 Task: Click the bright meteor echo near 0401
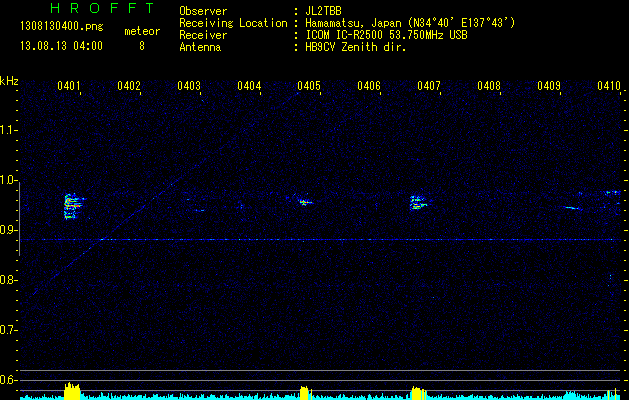point(71,206)
